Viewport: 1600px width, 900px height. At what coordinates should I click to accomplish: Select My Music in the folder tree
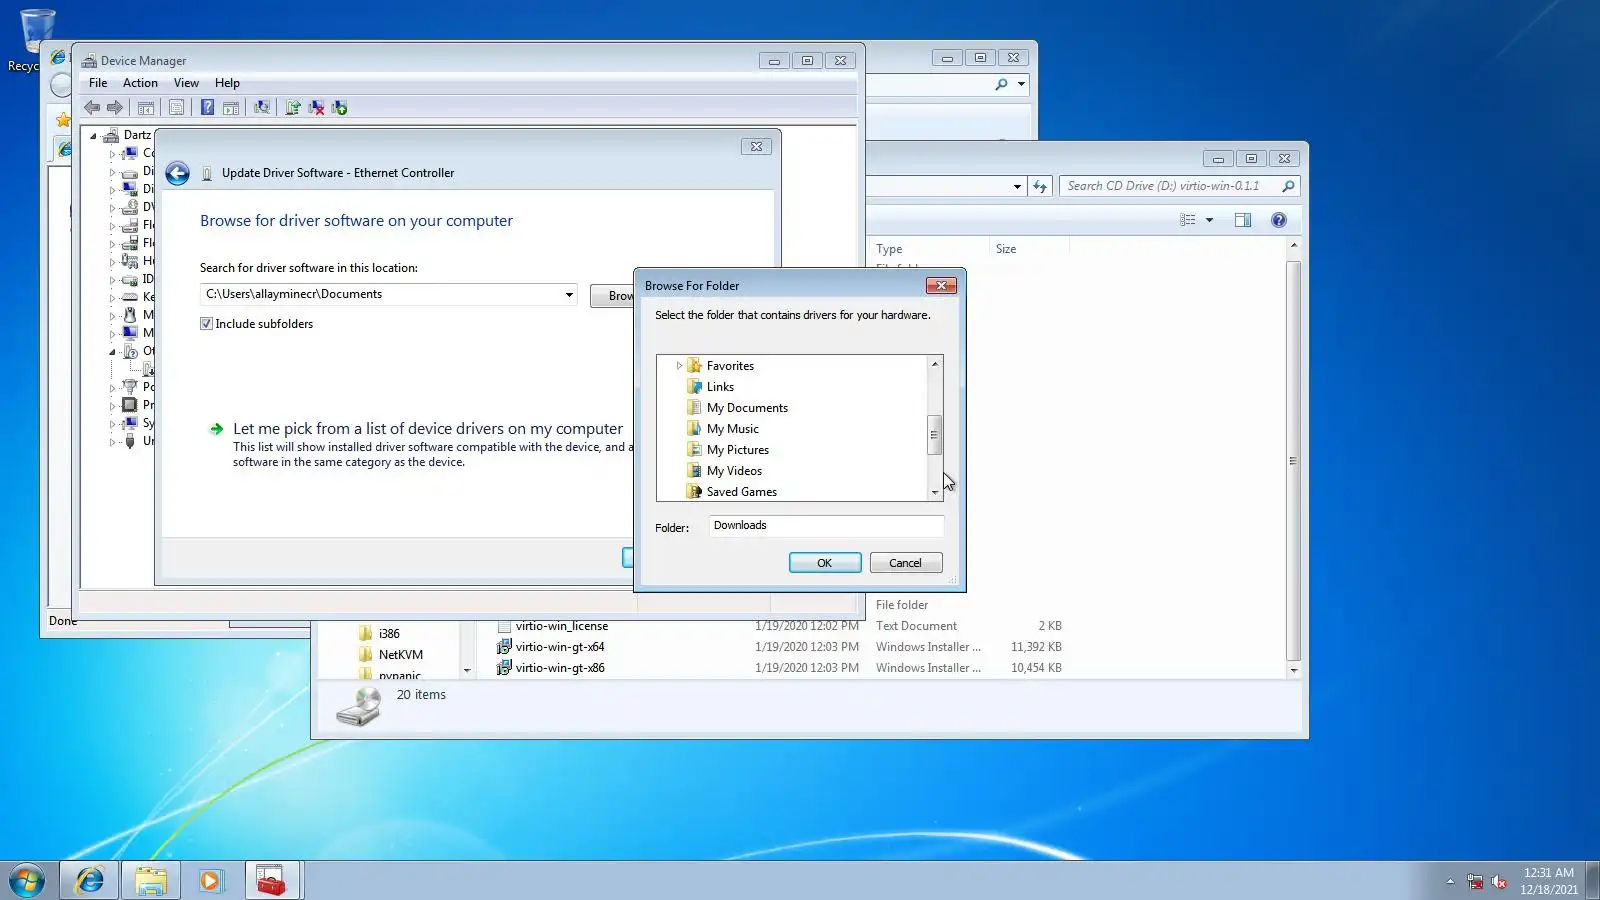732,429
